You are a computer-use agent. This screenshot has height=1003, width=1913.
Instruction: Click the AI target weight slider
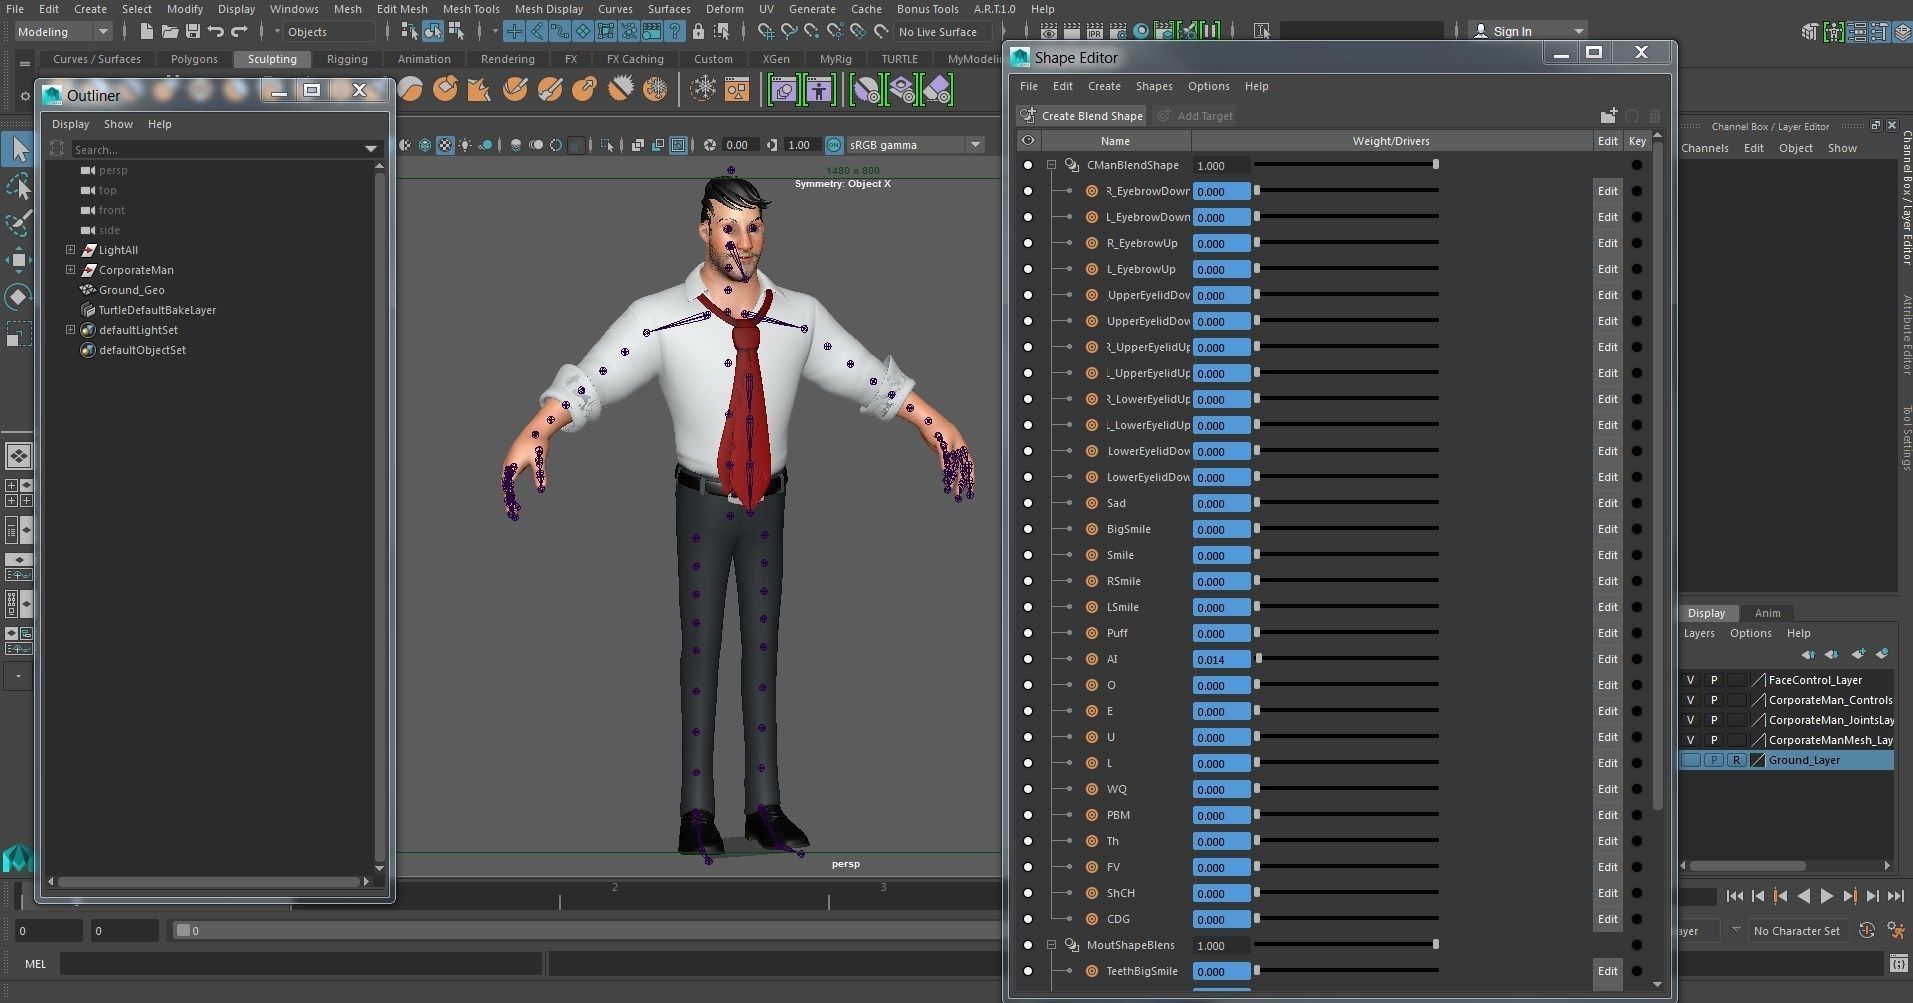[1346, 659]
